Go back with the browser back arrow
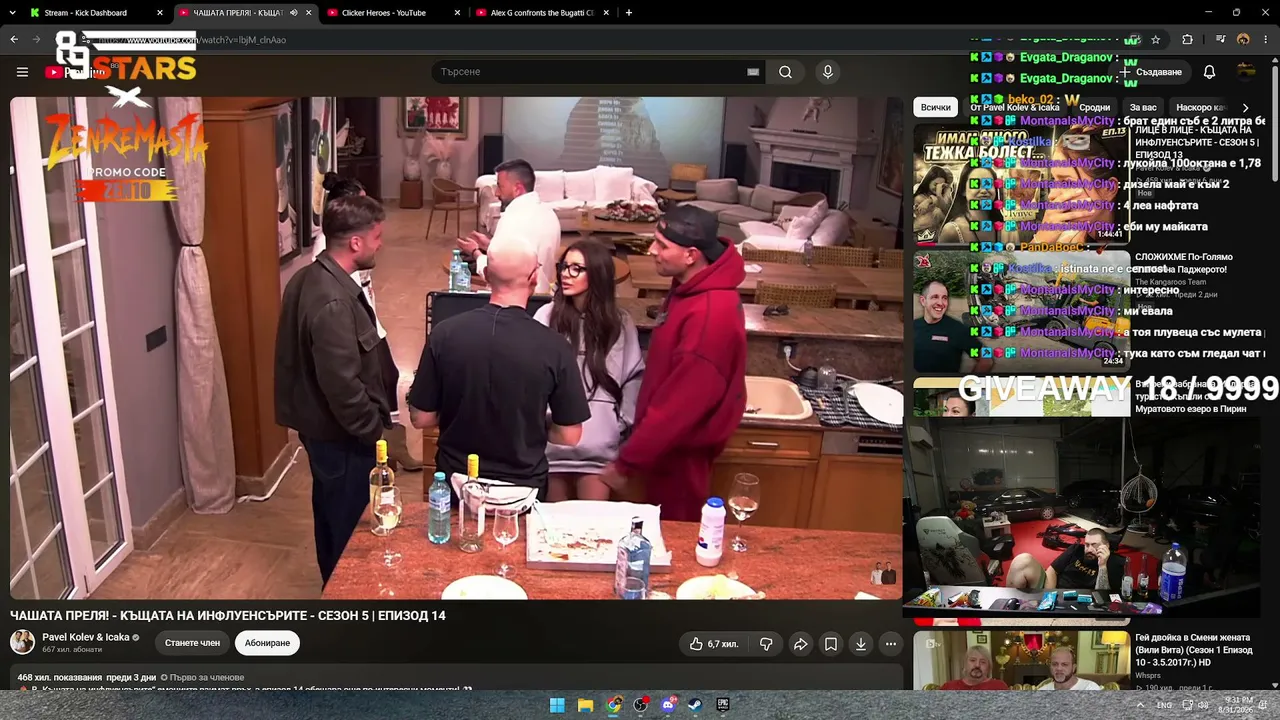Image resolution: width=1280 pixels, height=720 pixels. point(14,40)
